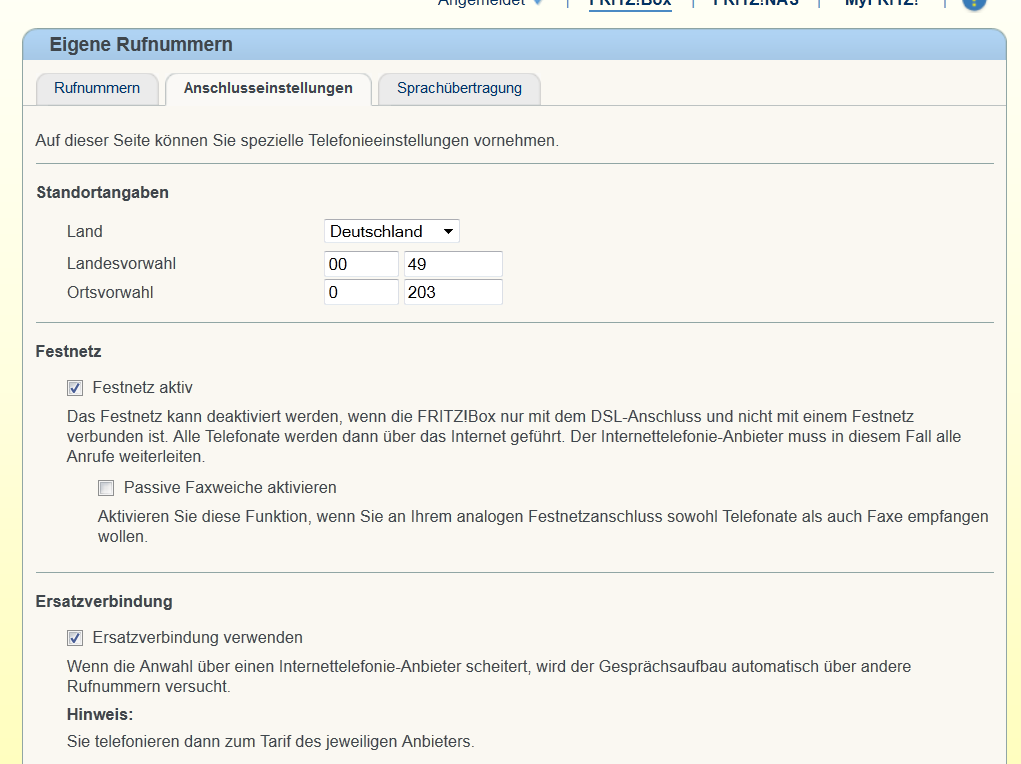Click the Eigene Rufnummern page title
The height and width of the screenshot is (764, 1021).
(141, 45)
